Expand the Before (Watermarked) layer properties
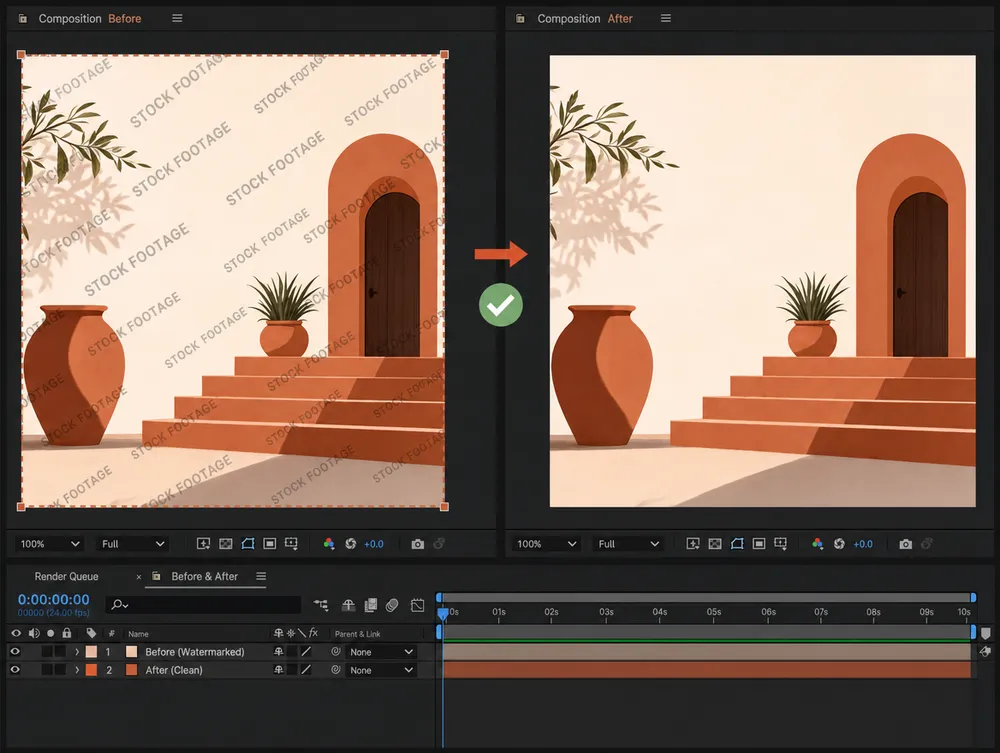This screenshot has height=753, width=1000. (x=77, y=652)
